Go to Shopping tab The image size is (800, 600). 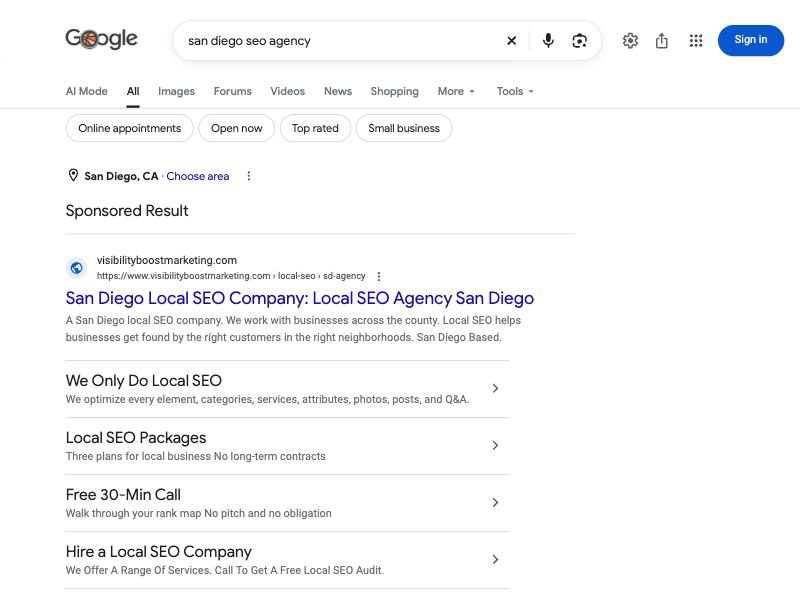coord(394,91)
